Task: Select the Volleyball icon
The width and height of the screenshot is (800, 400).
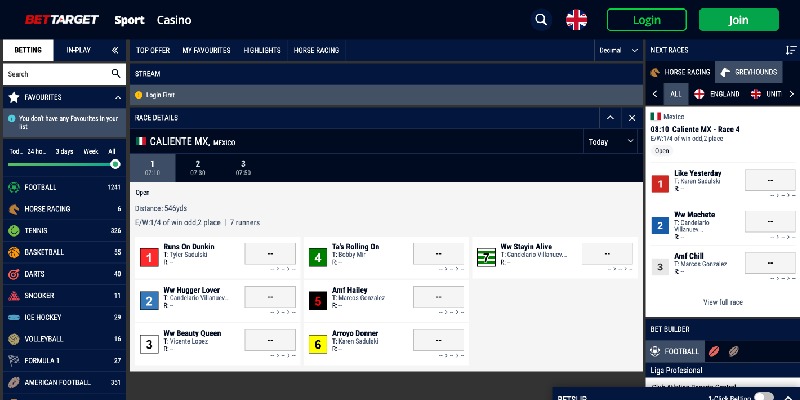Action: point(14,339)
